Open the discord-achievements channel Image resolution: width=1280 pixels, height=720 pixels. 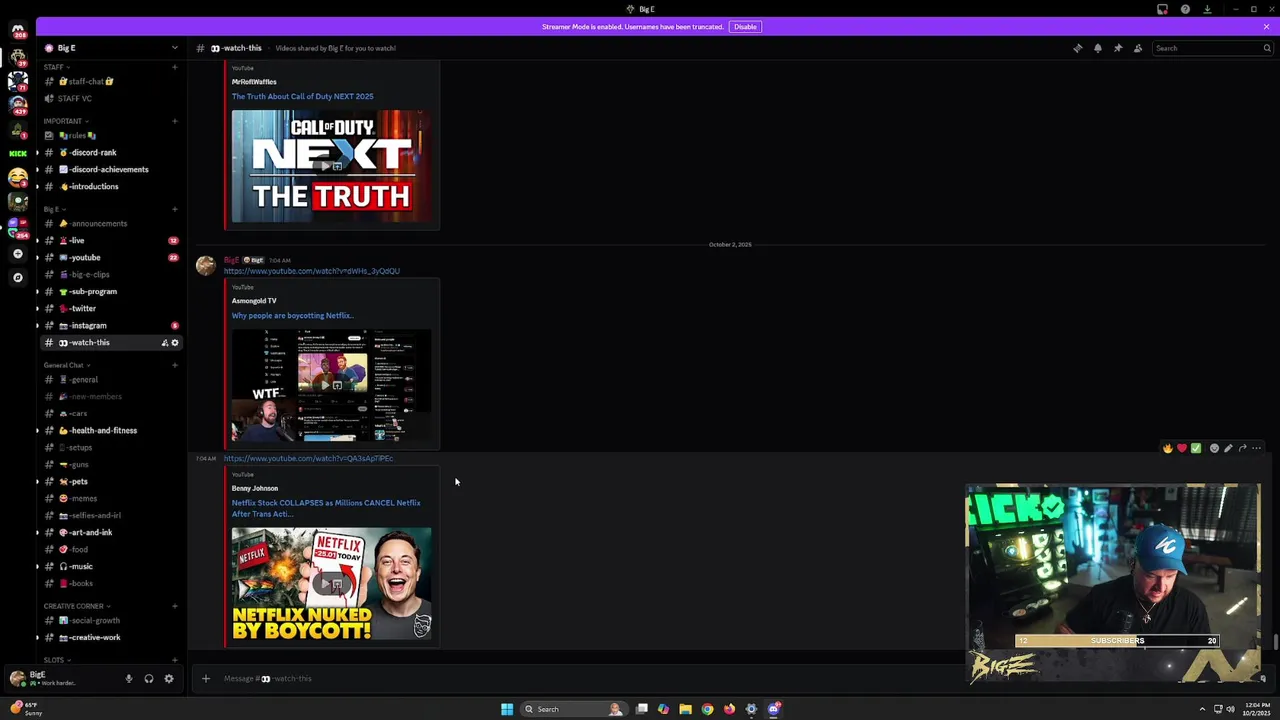tap(110, 170)
